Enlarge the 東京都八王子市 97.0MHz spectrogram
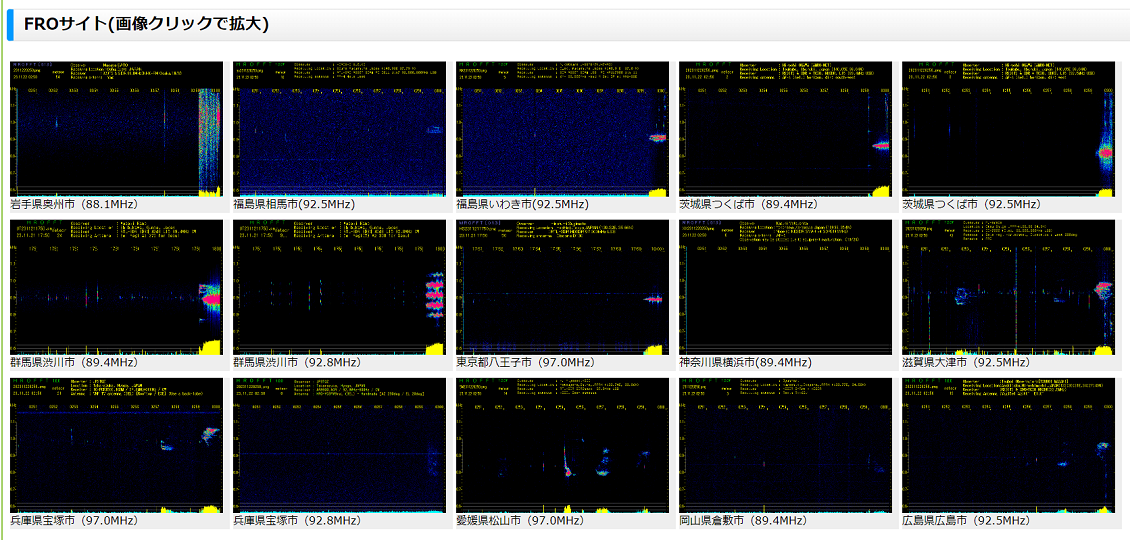1130x540 pixels. click(562, 288)
